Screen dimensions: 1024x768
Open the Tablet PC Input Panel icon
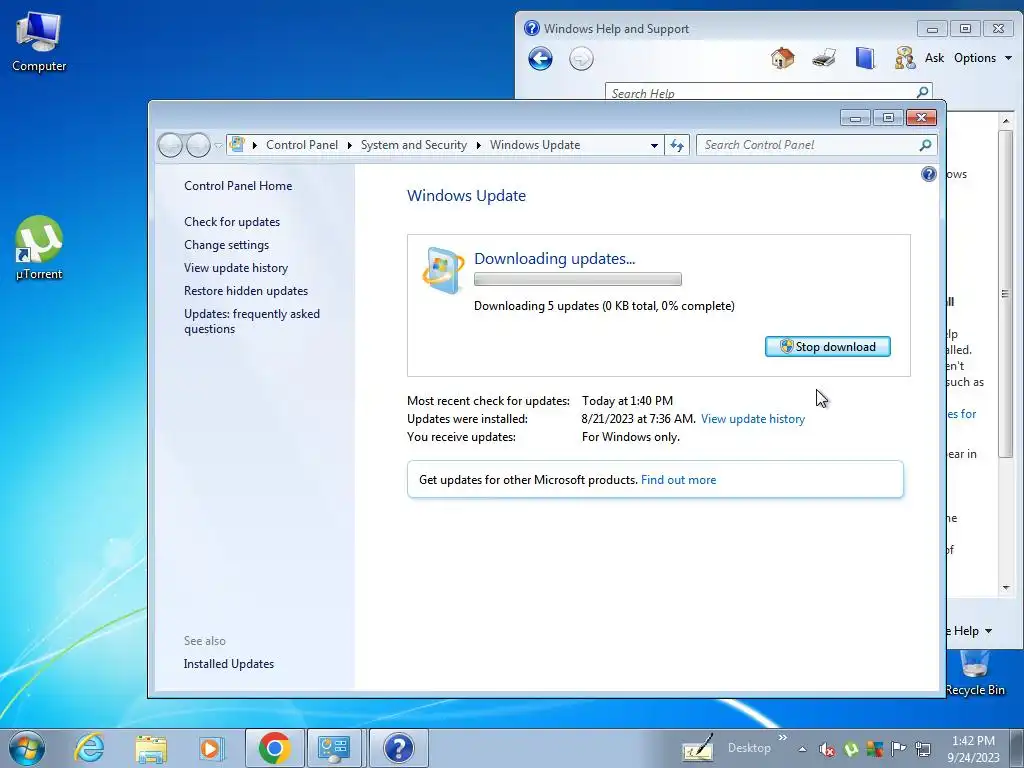697,748
